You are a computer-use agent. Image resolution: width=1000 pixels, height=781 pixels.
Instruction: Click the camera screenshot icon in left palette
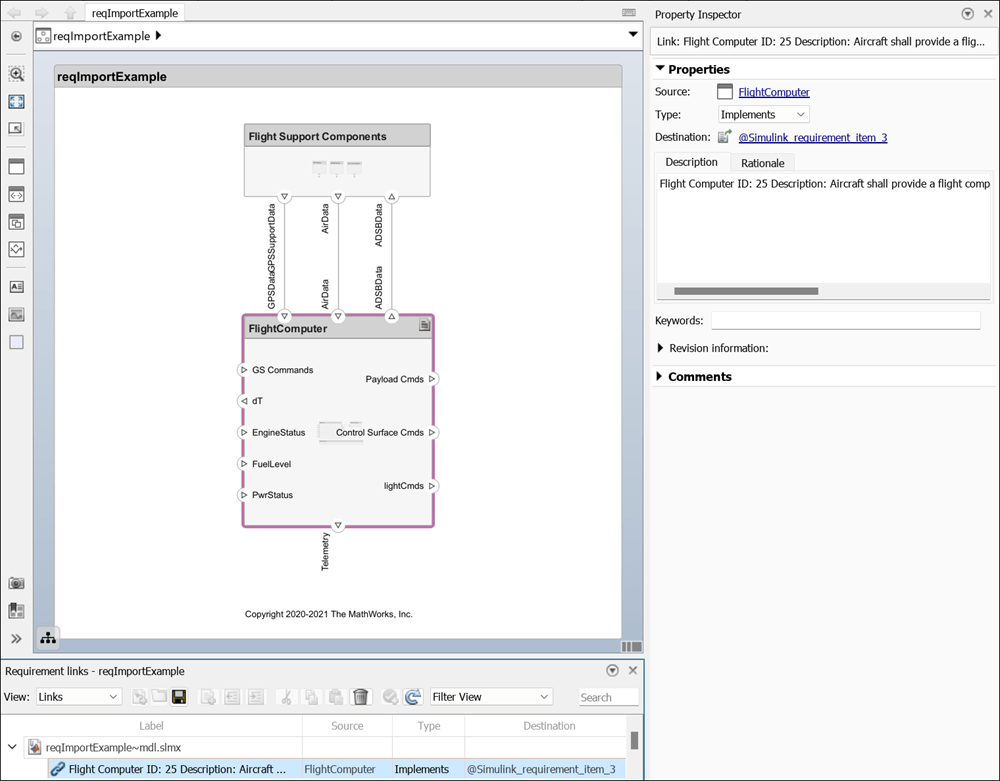coord(16,583)
